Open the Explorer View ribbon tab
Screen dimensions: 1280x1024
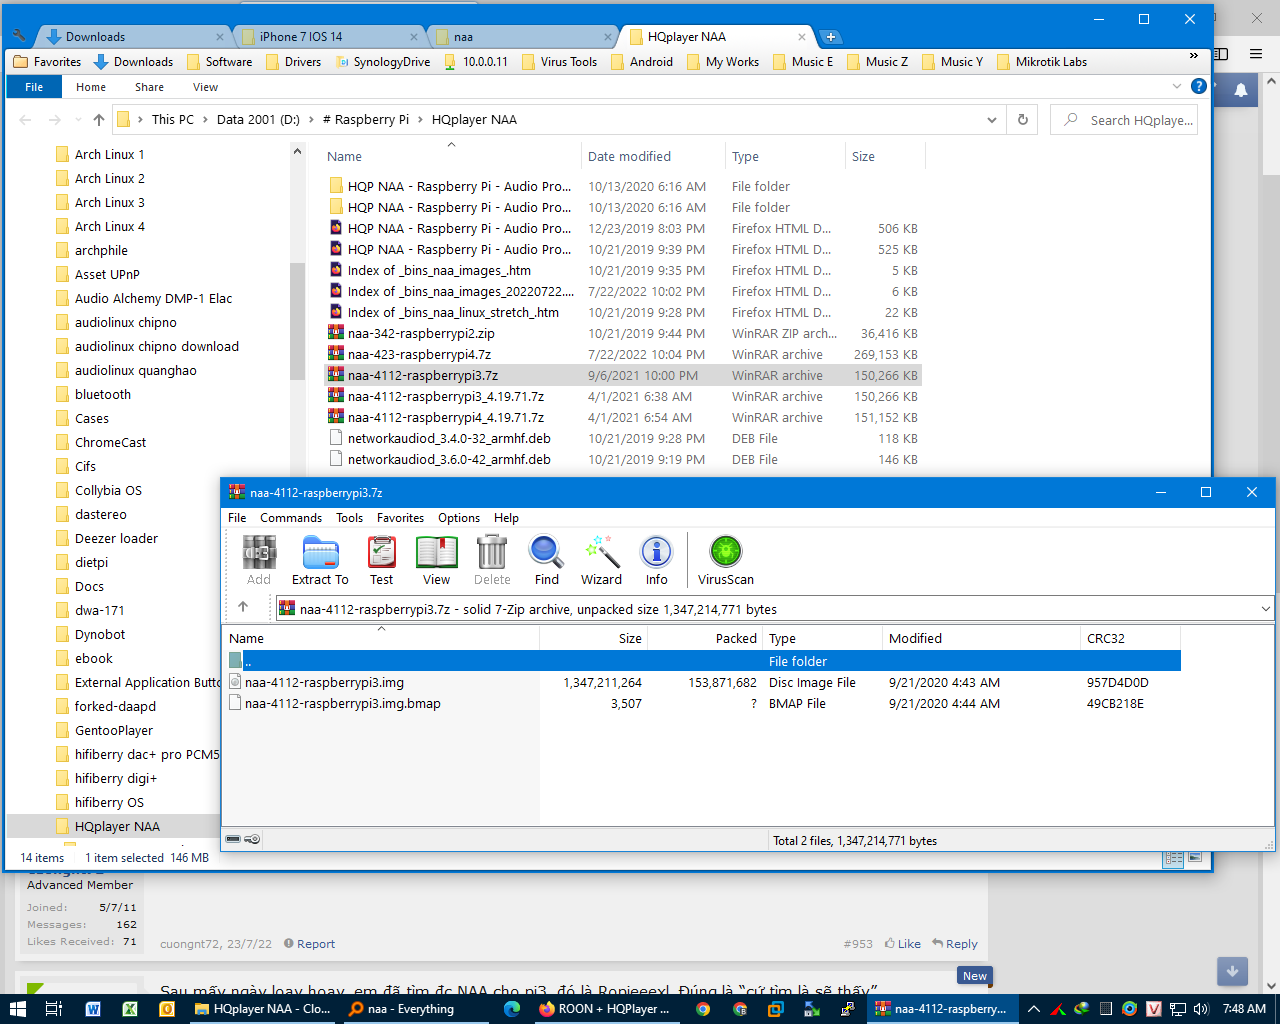[x=205, y=87]
